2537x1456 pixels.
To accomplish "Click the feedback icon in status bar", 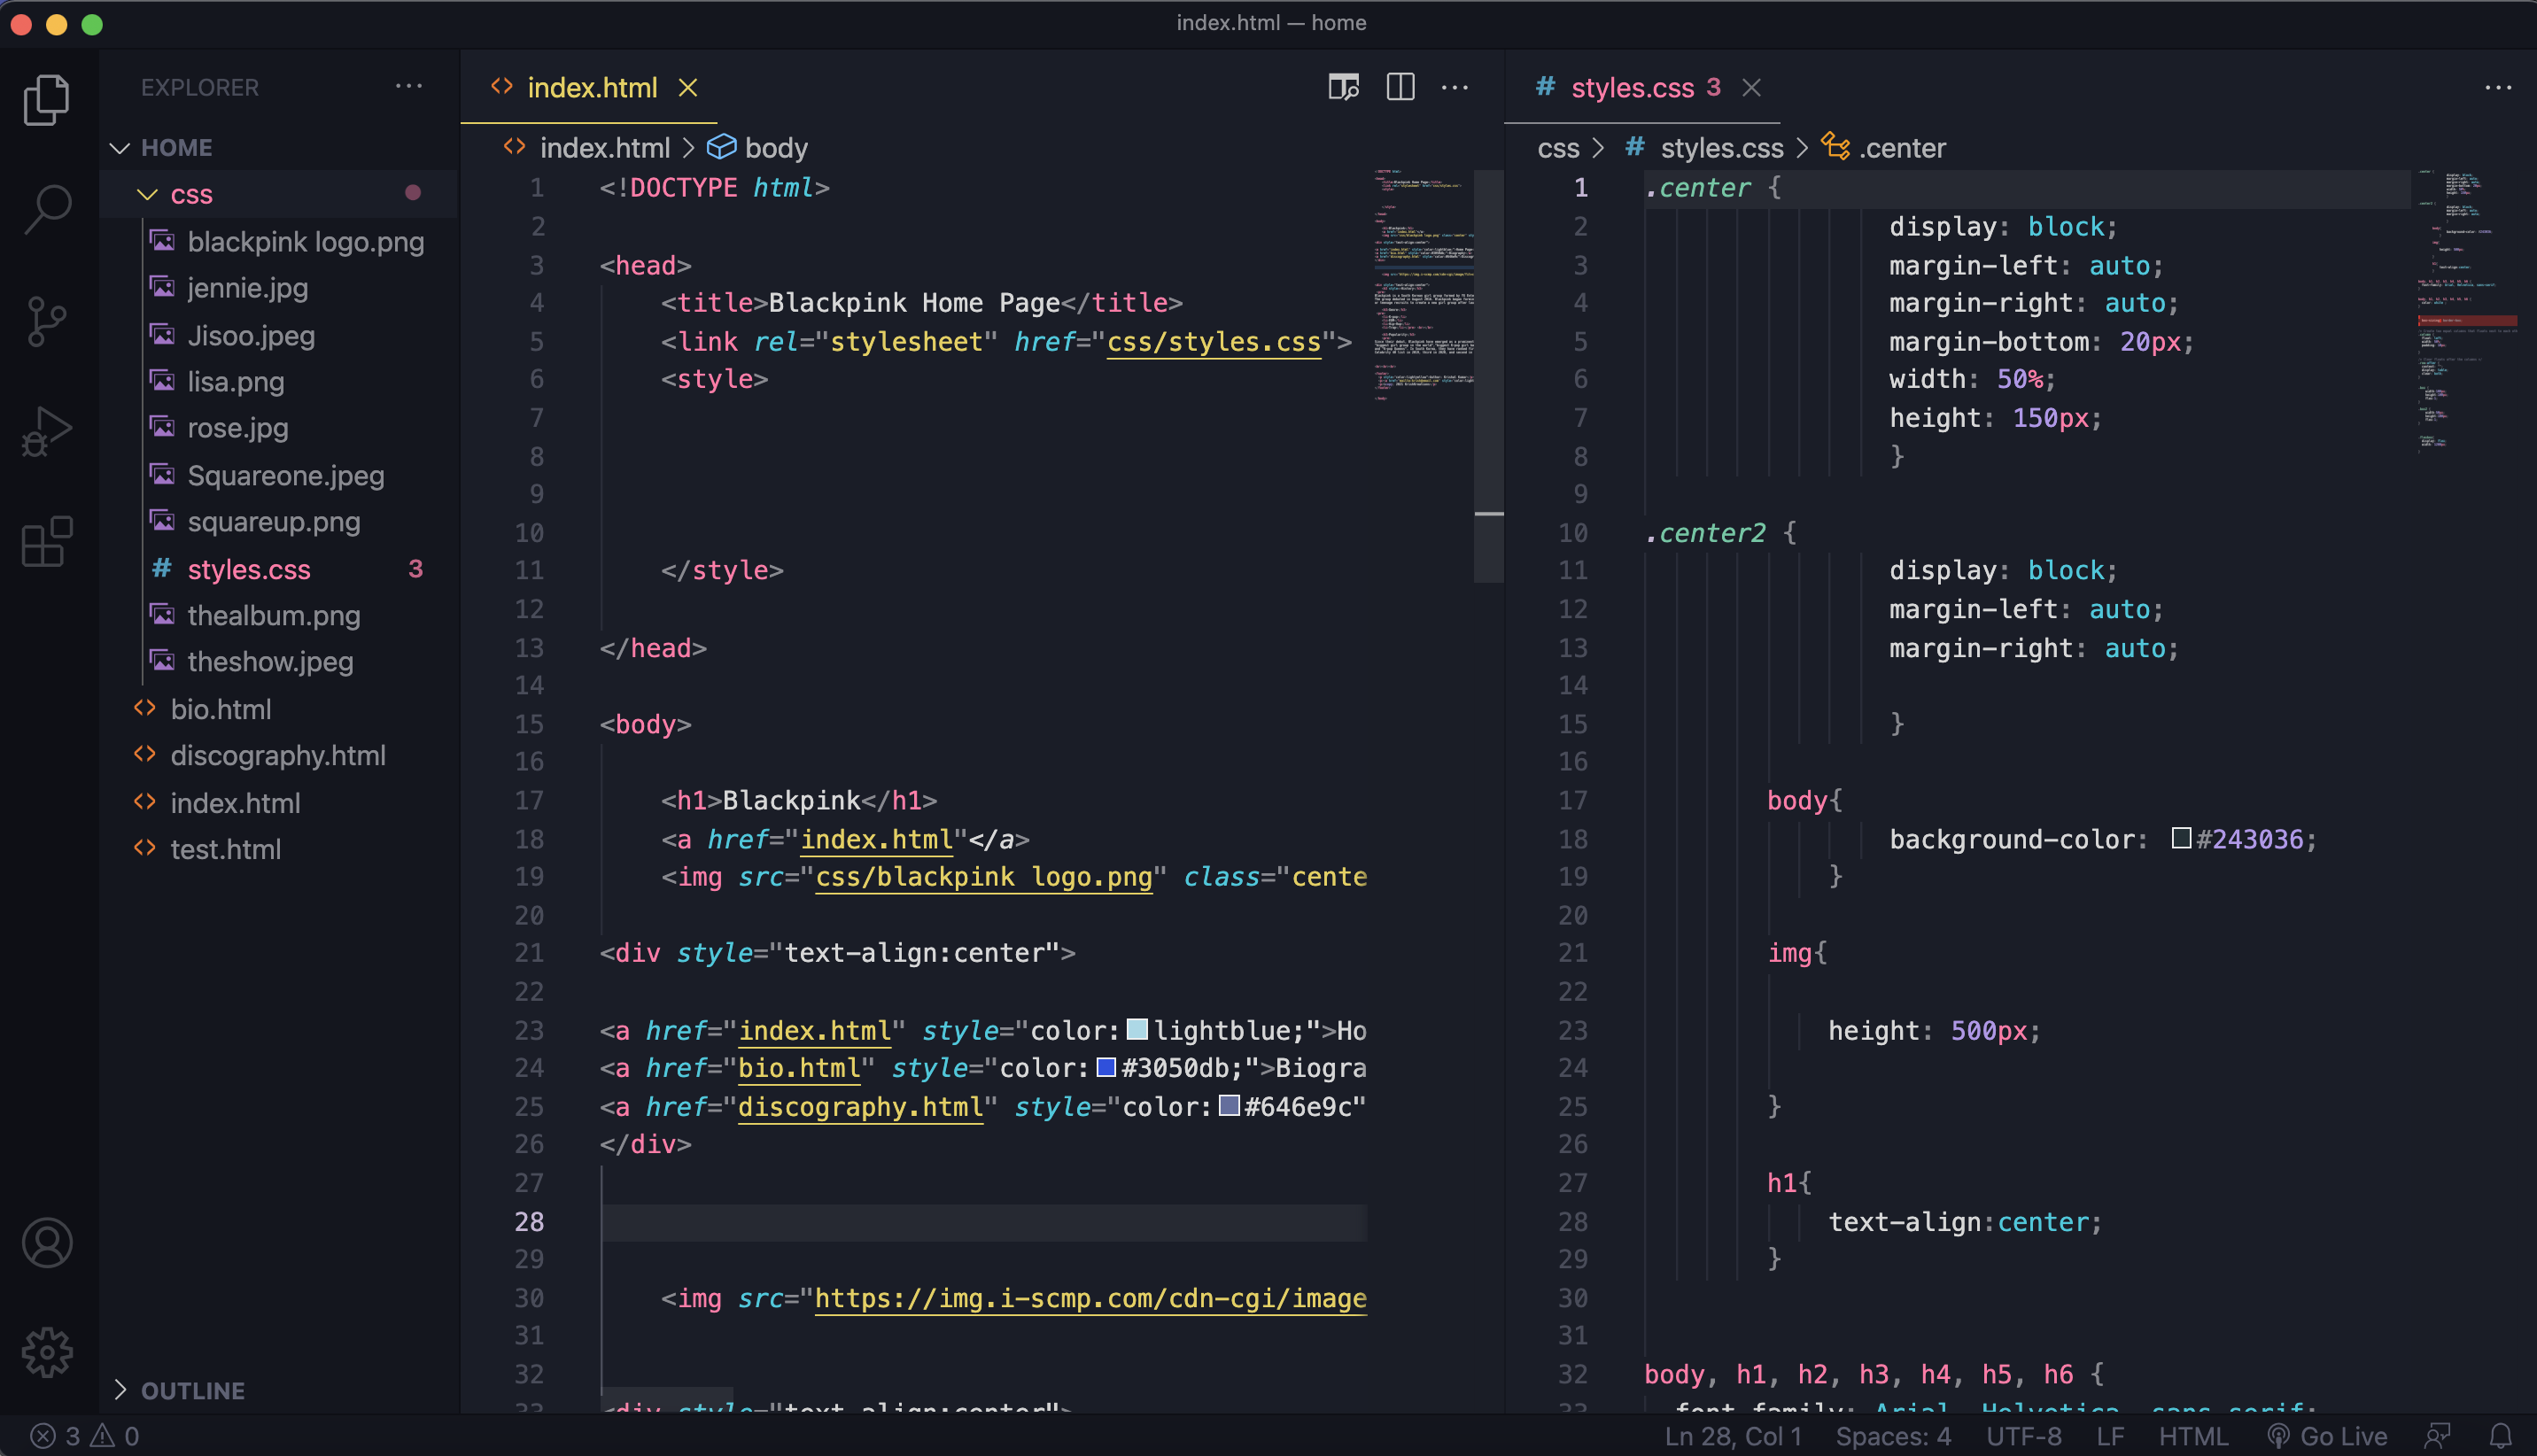I will coord(2437,1437).
